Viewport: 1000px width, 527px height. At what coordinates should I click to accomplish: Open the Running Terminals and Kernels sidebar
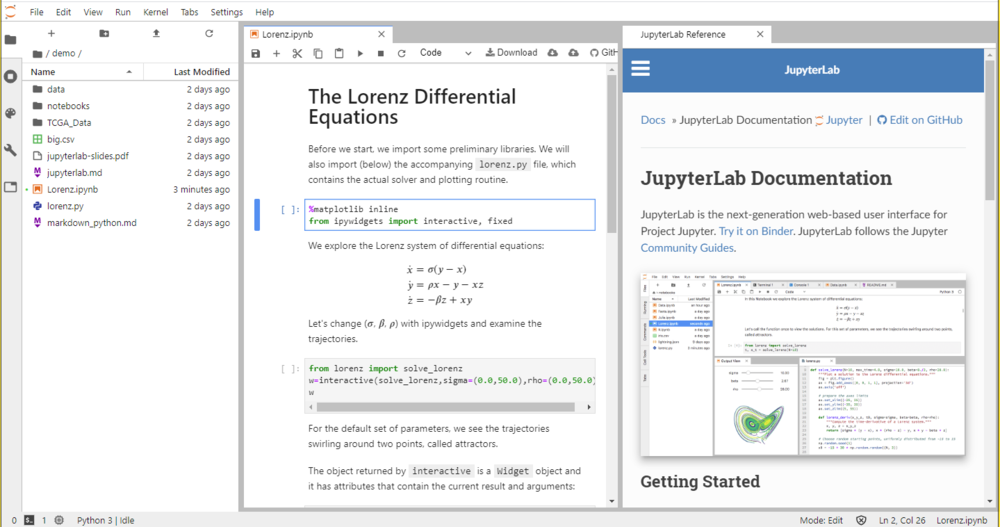click(x=10, y=76)
